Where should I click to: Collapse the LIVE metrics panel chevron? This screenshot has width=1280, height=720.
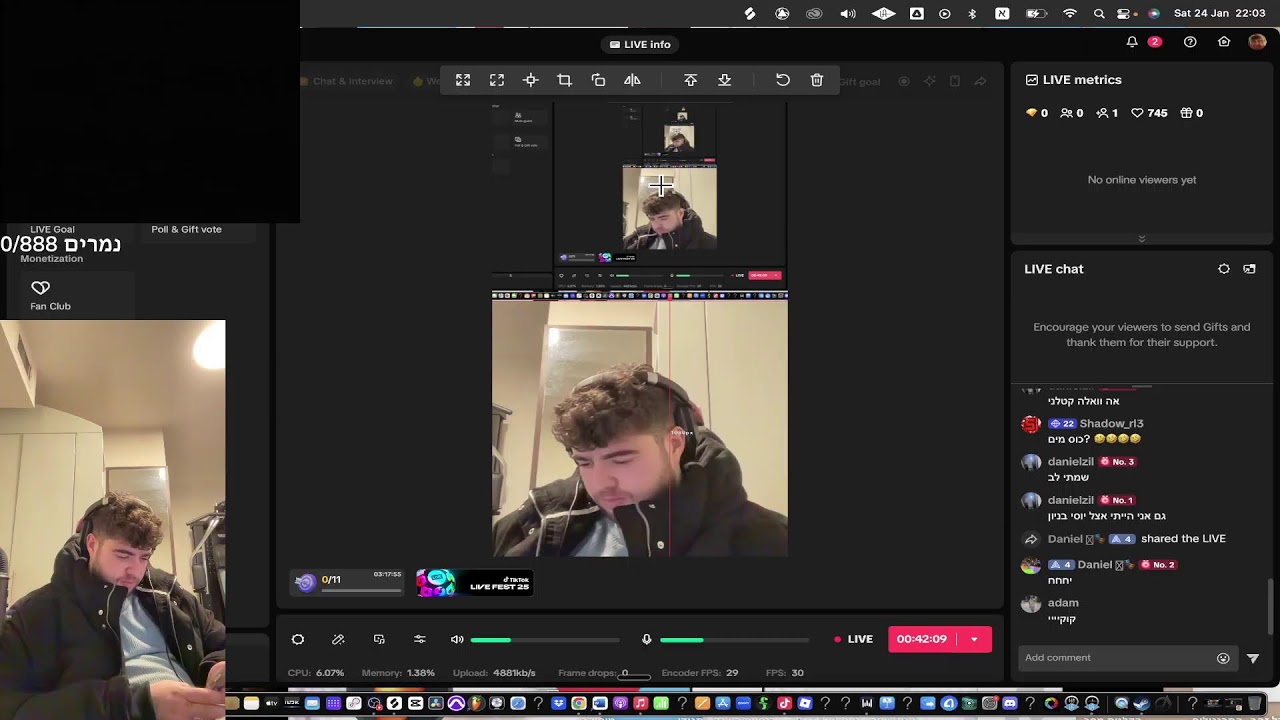pyautogui.click(x=1141, y=239)
